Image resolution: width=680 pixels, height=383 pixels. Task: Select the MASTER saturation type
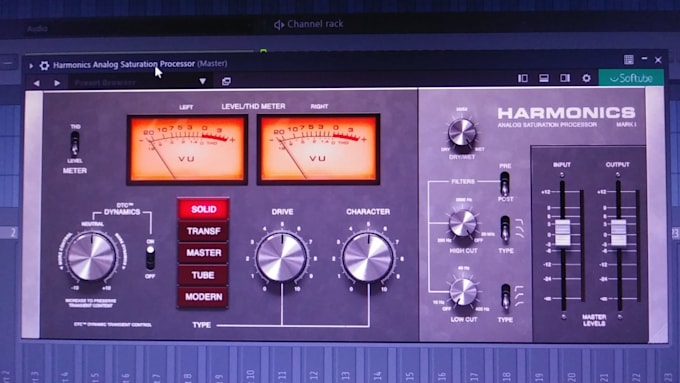tap(203, 253)
